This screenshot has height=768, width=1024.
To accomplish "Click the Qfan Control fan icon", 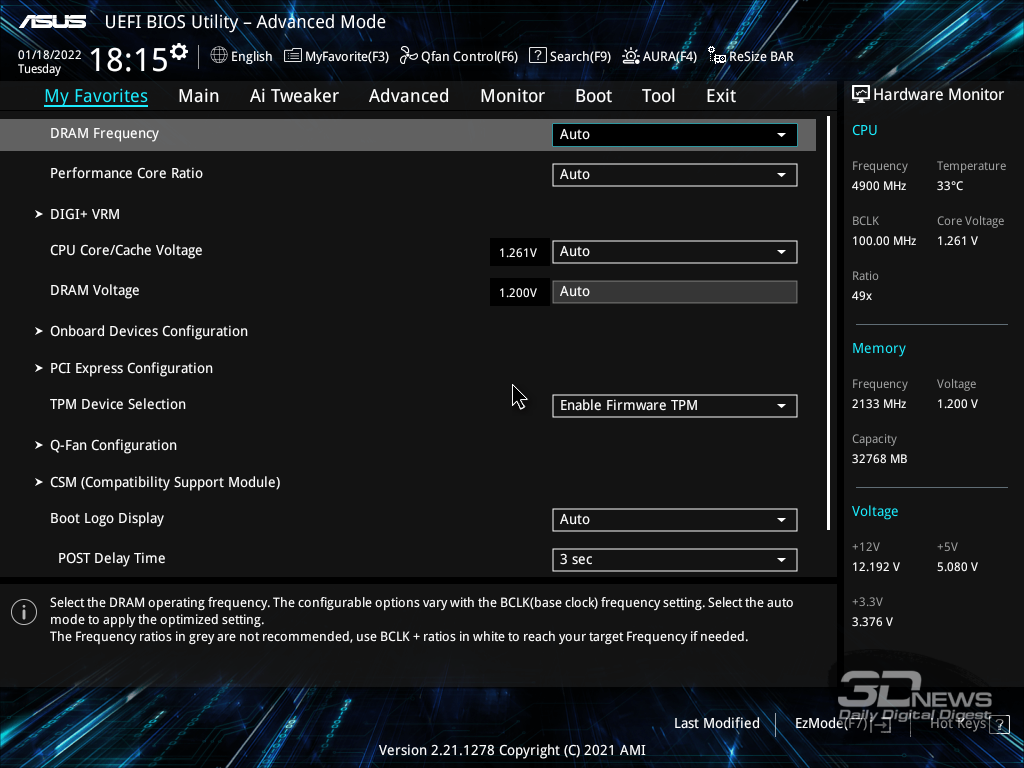I will (409, 56).
